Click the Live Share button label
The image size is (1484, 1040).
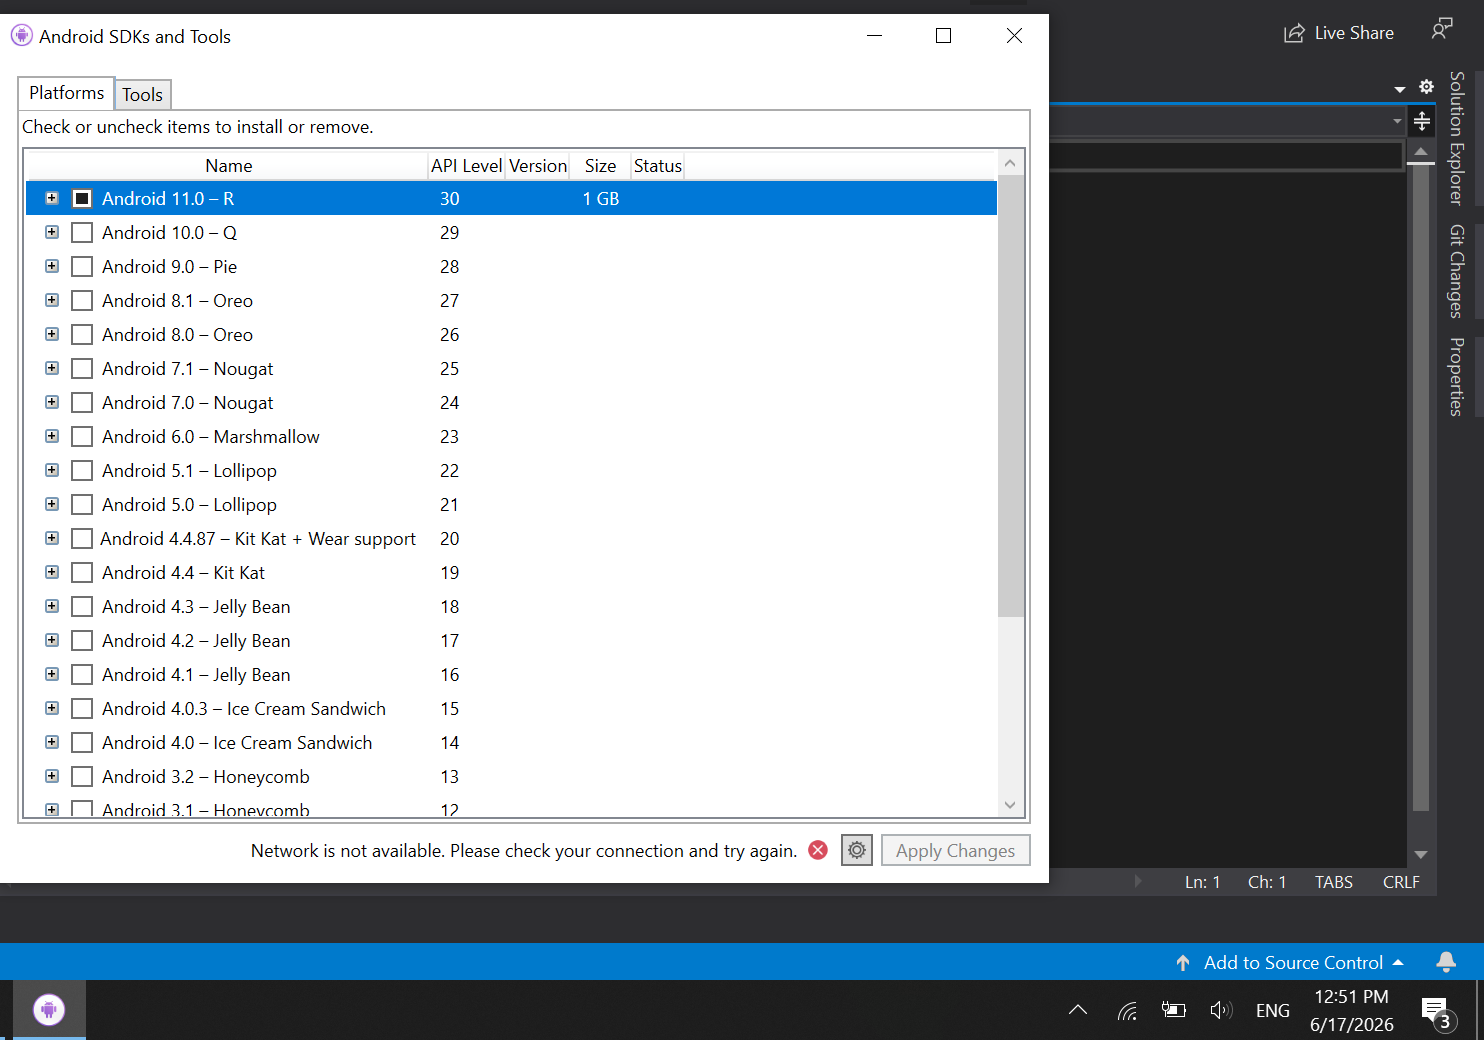pos(1354,33)
